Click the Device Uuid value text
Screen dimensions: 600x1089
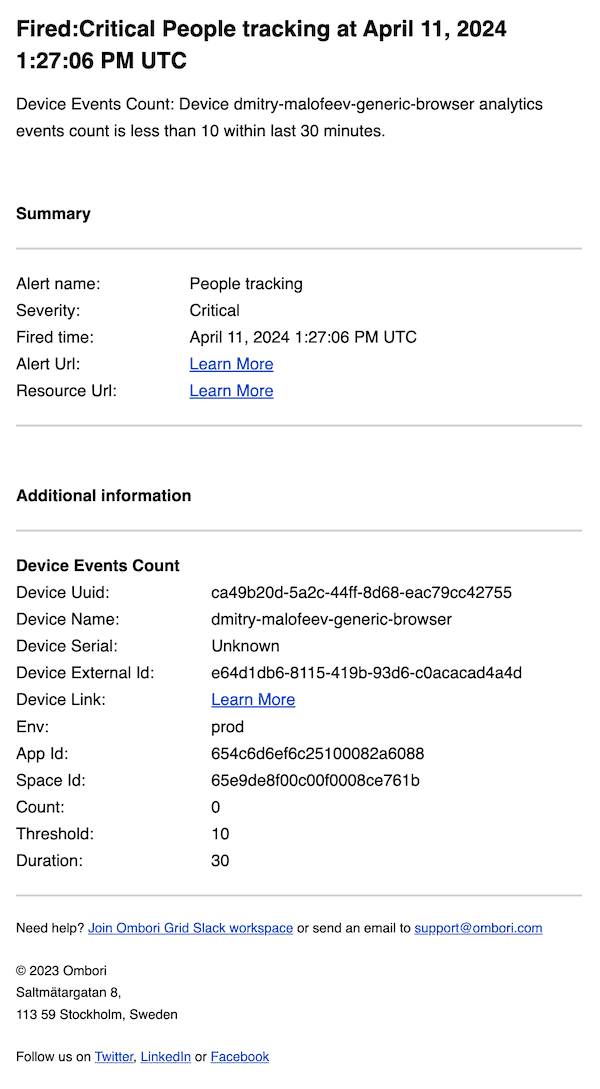coord(361,593)
